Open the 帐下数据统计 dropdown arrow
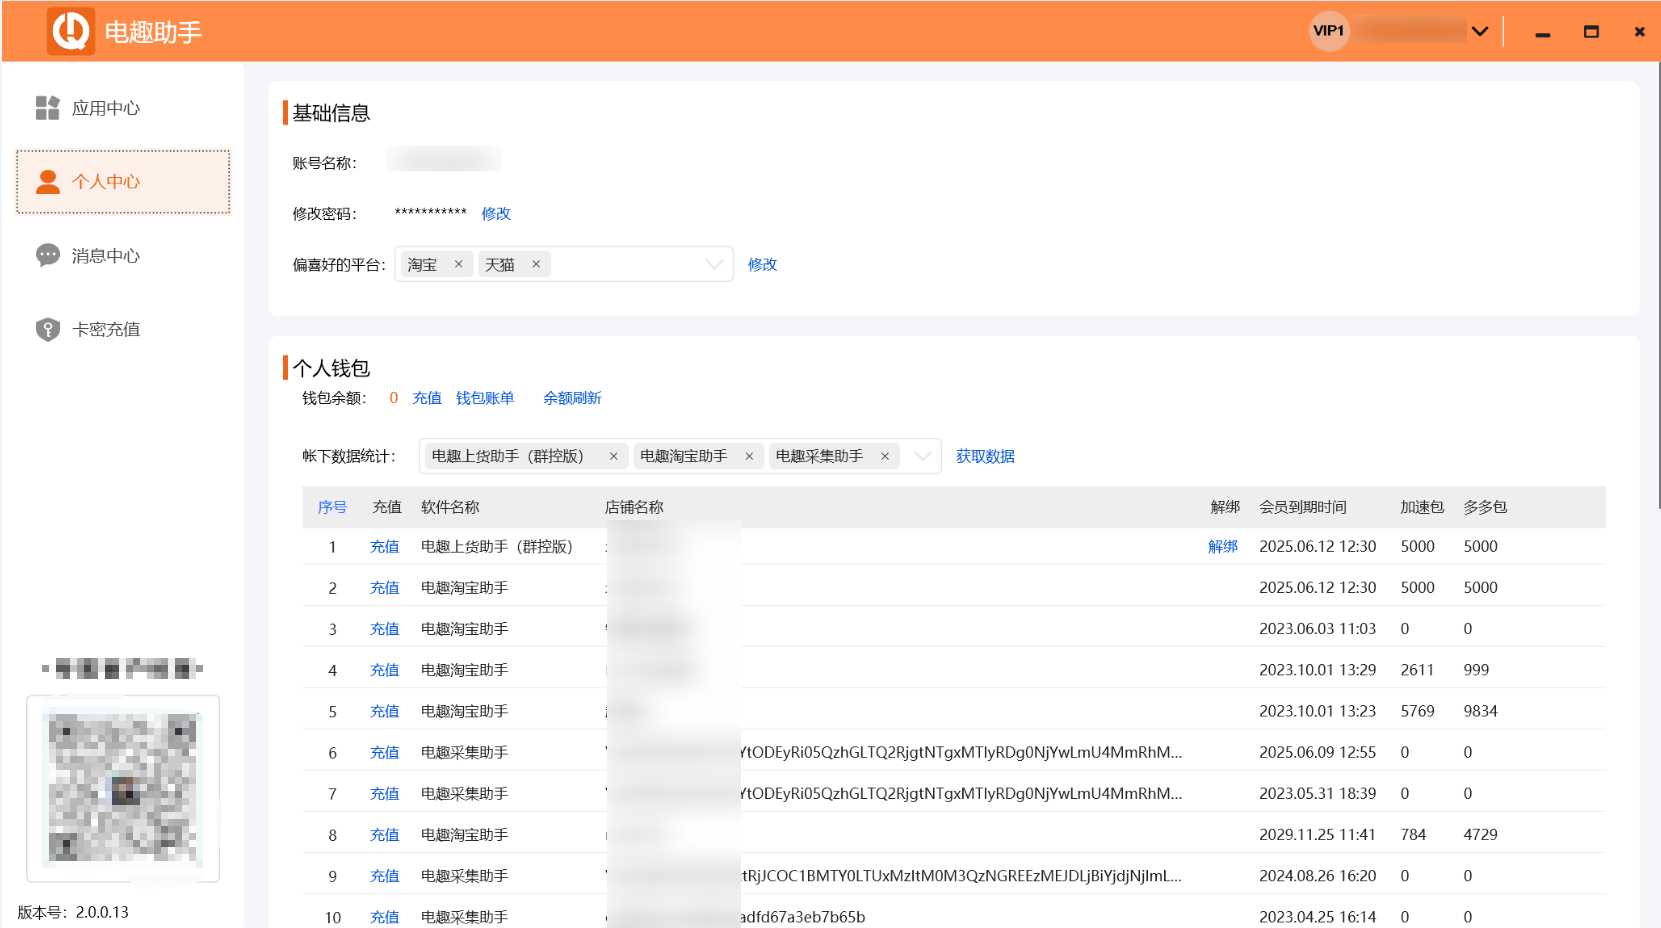The width and height of the screenshot is (1661, 928). [922, 456]
